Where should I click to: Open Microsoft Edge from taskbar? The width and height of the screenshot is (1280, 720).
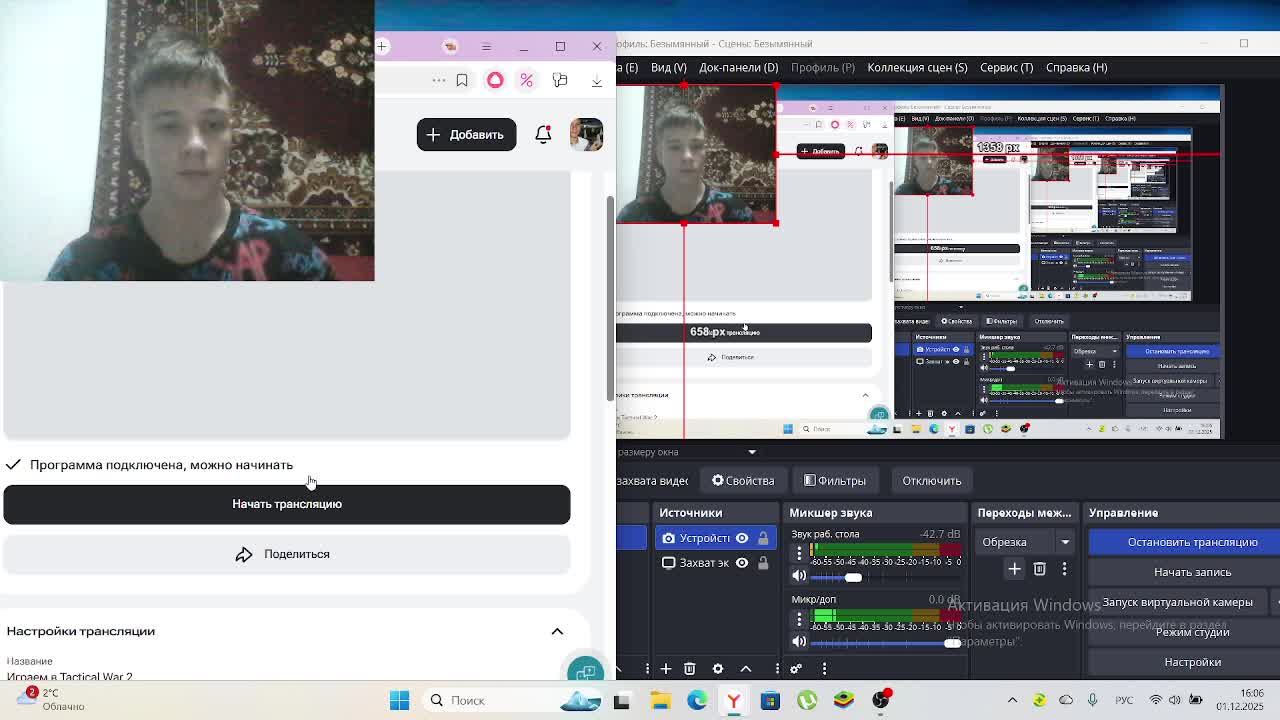click(x=697, y=700)
